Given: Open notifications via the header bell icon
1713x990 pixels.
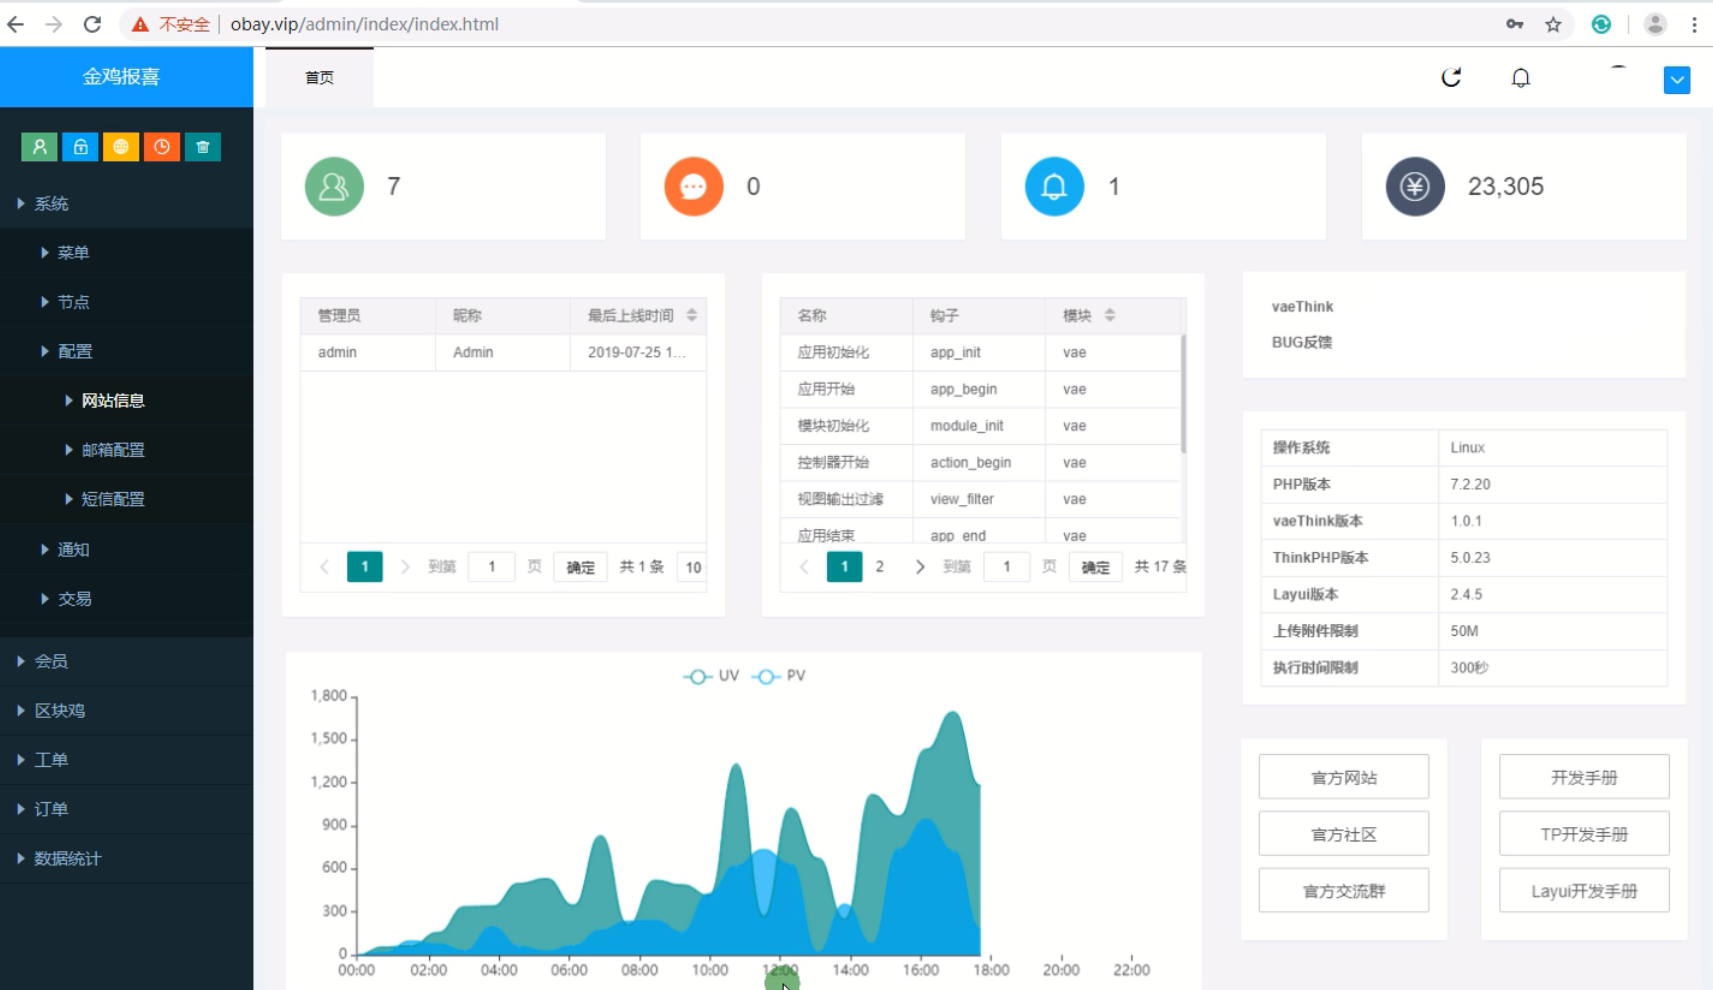Looking at the screenshot, I should coord(1520,78).
